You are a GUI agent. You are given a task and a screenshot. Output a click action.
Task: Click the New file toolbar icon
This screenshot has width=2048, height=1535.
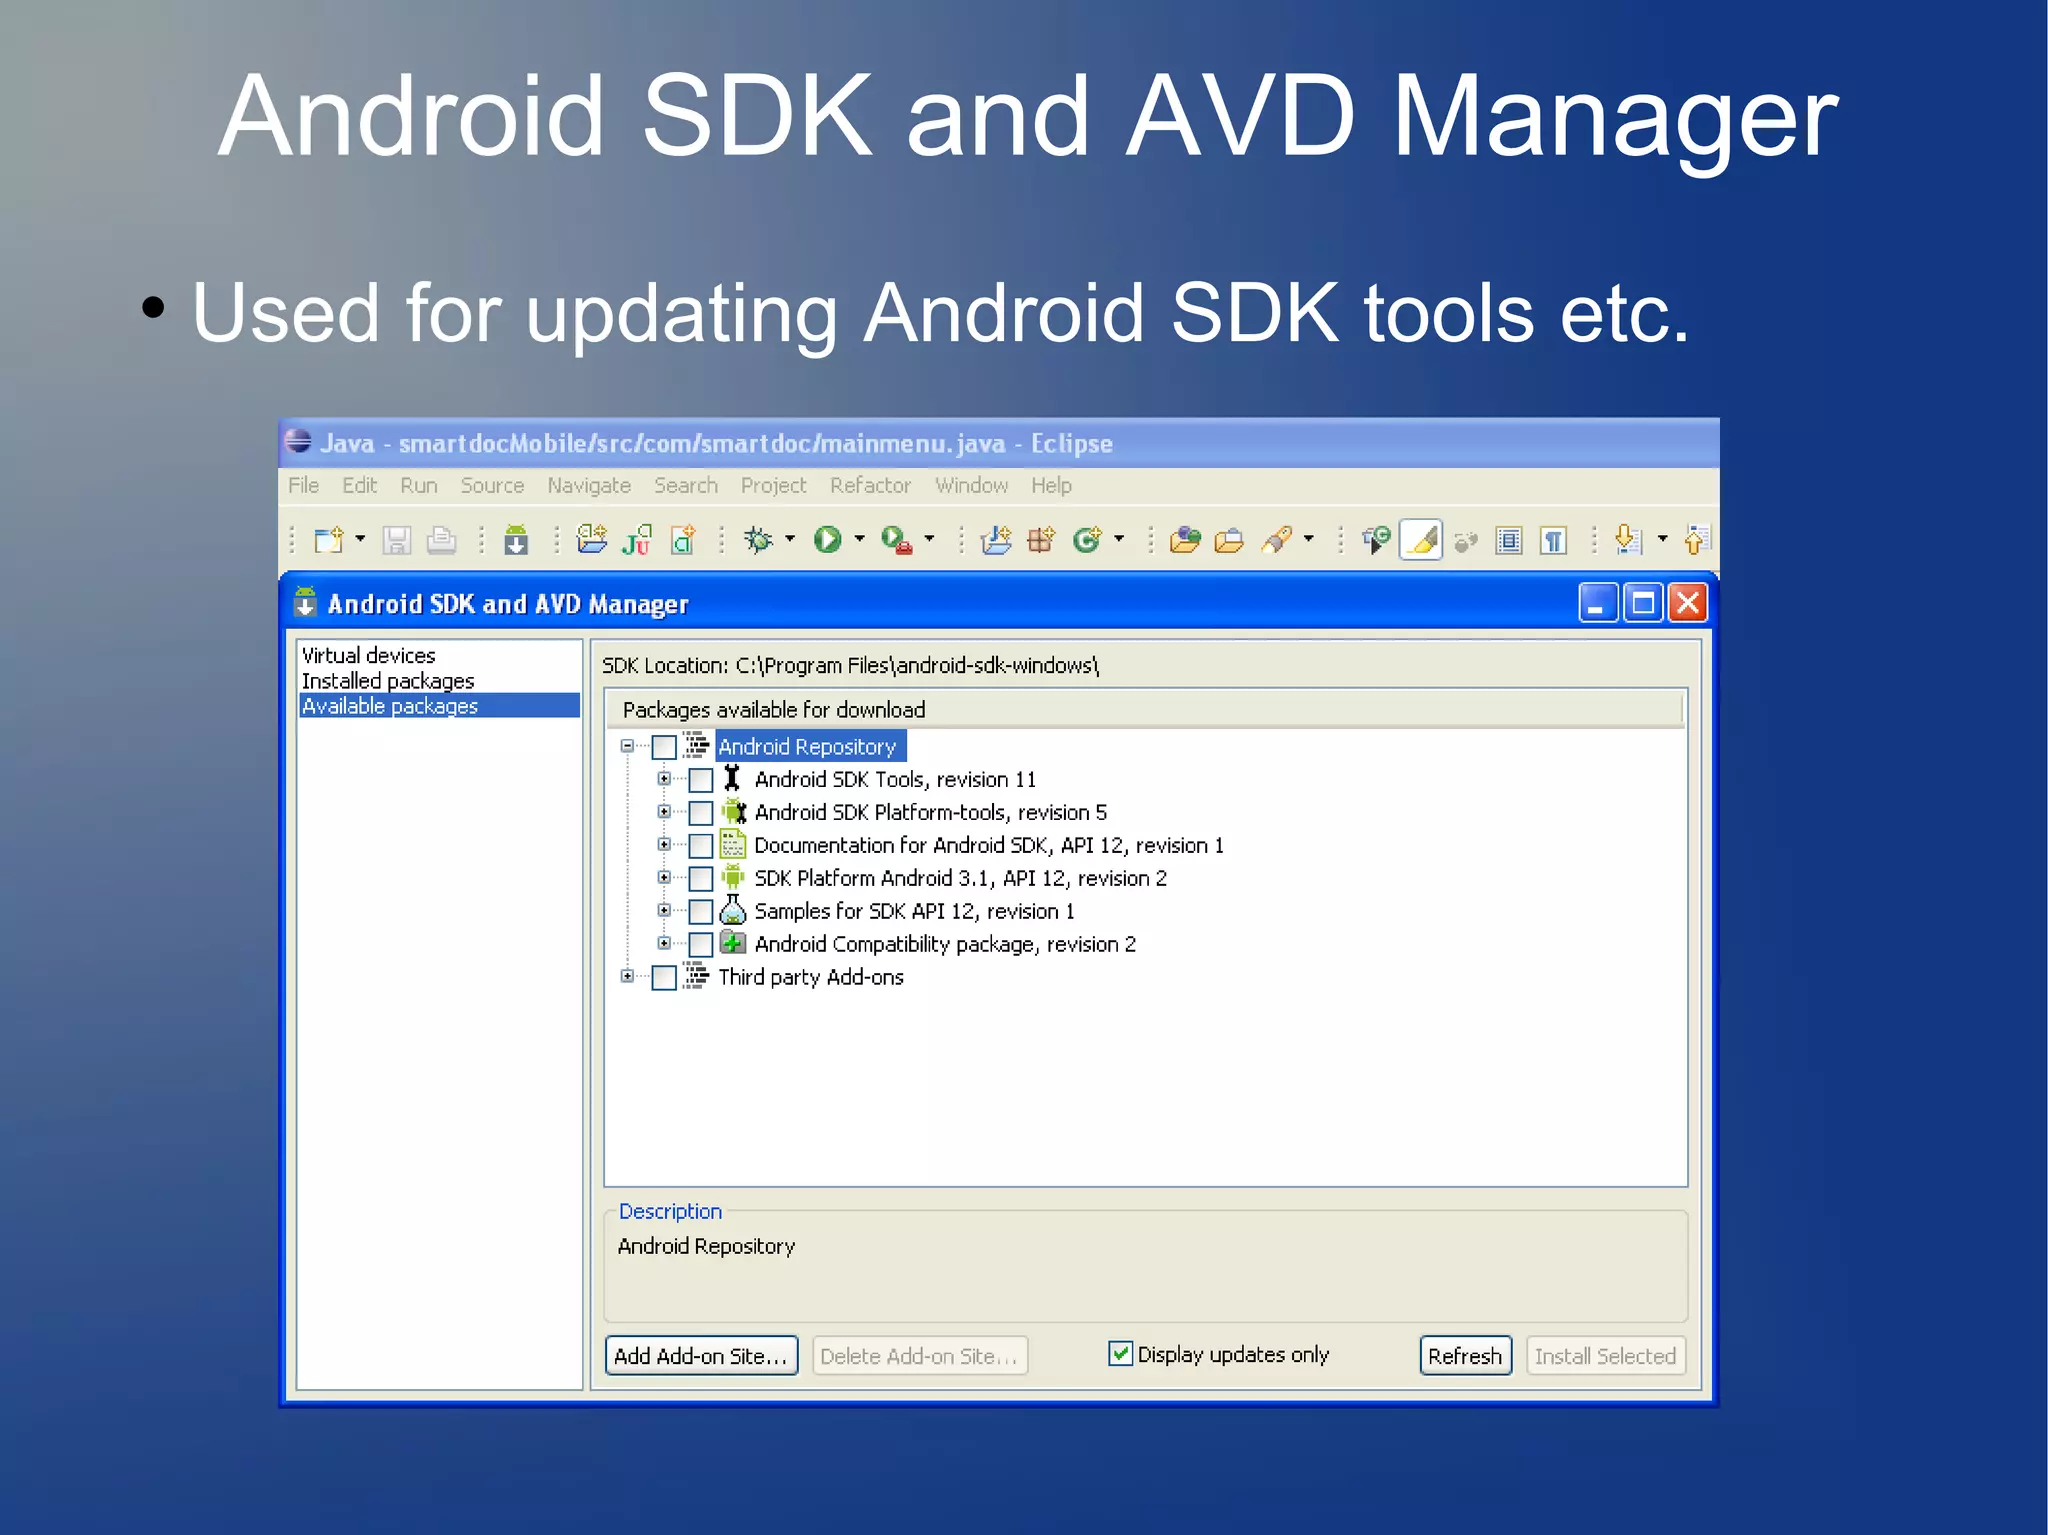[x=329, y=541]
